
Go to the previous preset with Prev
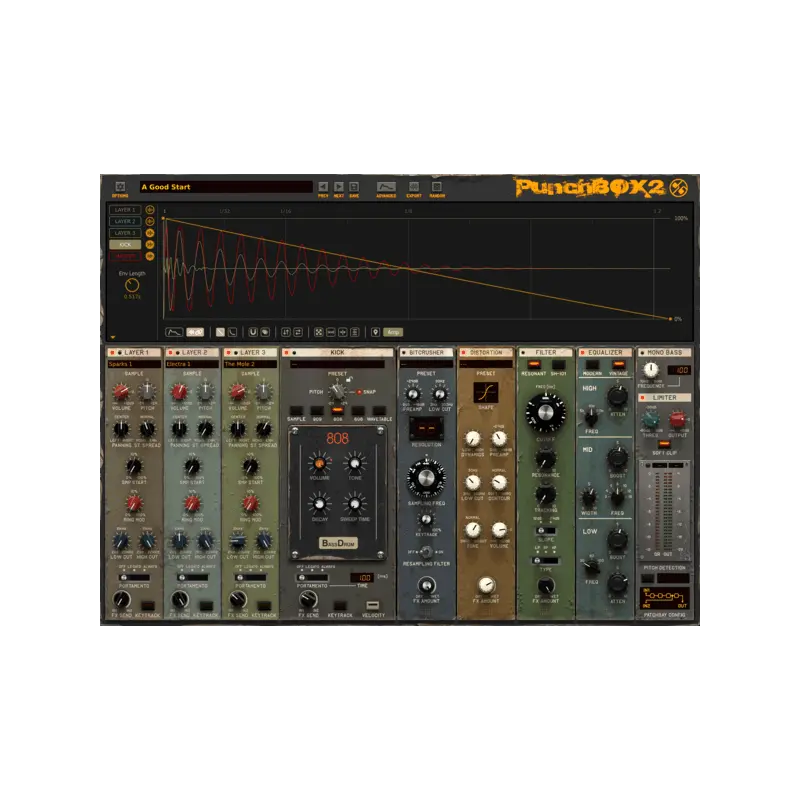point(323,187)
